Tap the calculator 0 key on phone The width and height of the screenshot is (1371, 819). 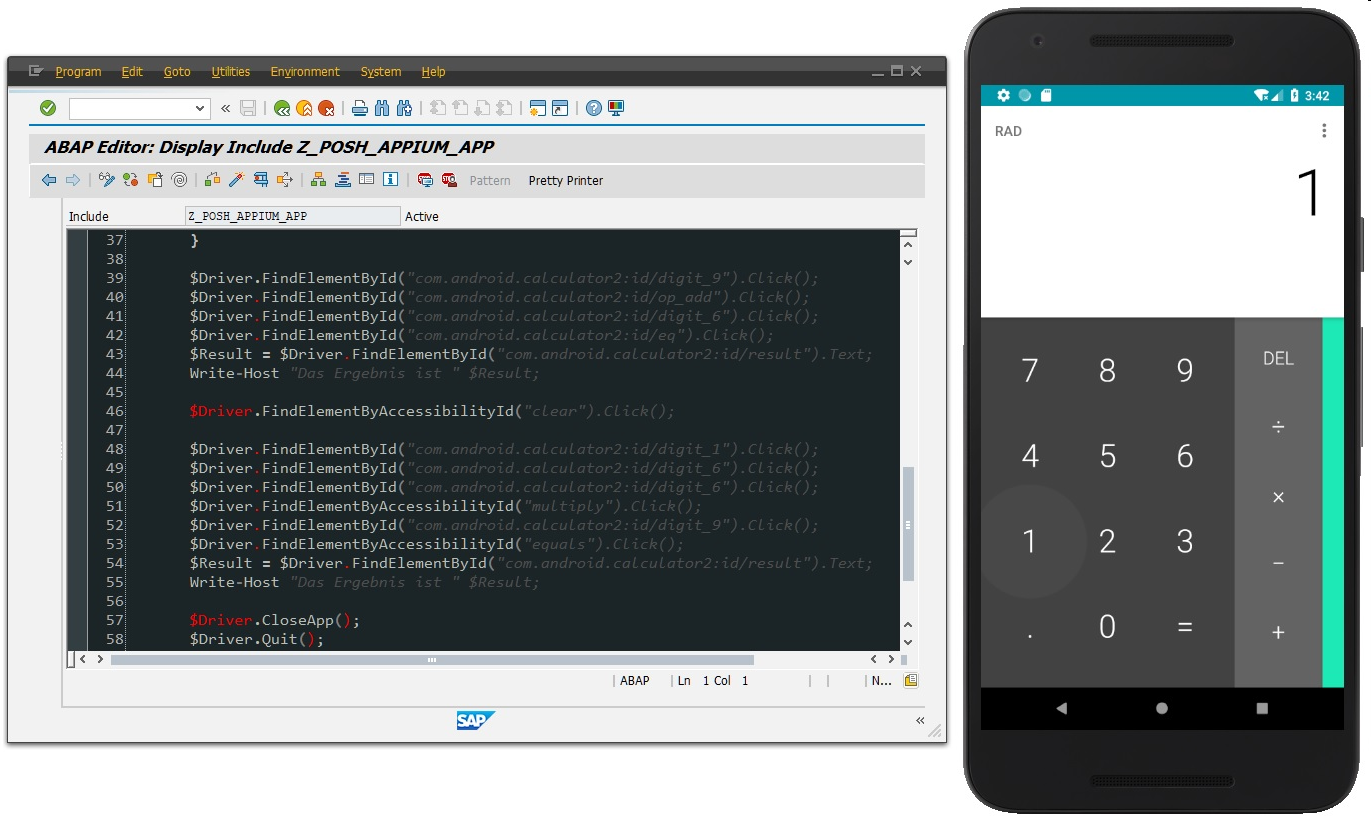coord(1108,627)
